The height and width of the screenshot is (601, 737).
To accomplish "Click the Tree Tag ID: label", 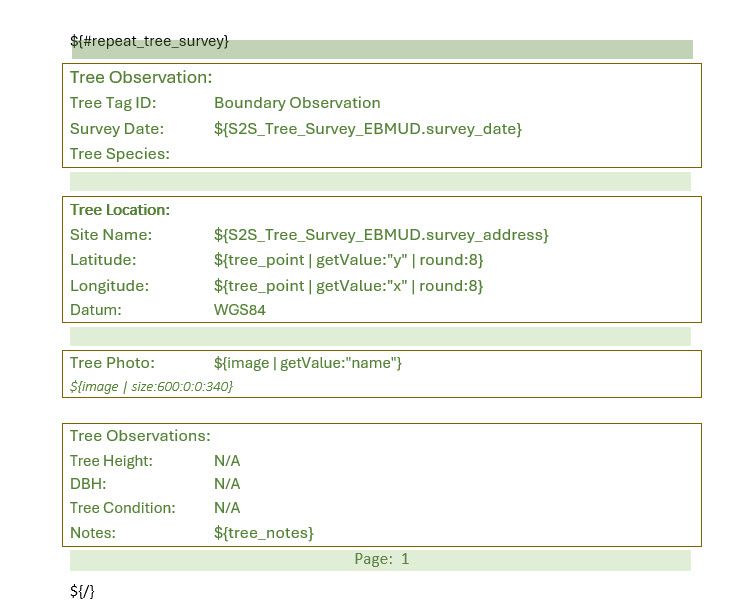I will point(113,103).
